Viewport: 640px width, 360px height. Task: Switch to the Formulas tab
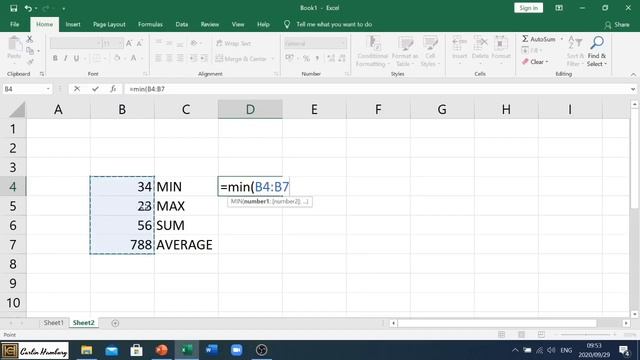click(x=150, y=24)
